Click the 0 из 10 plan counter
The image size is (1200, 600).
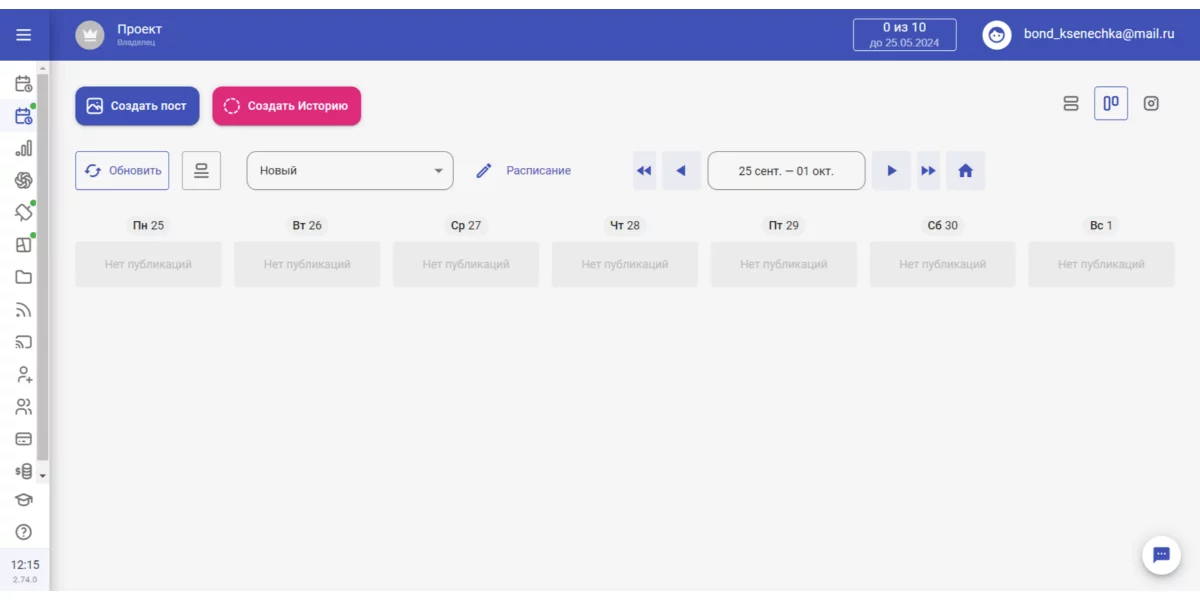pyautogui.click(x=904, y=35)
